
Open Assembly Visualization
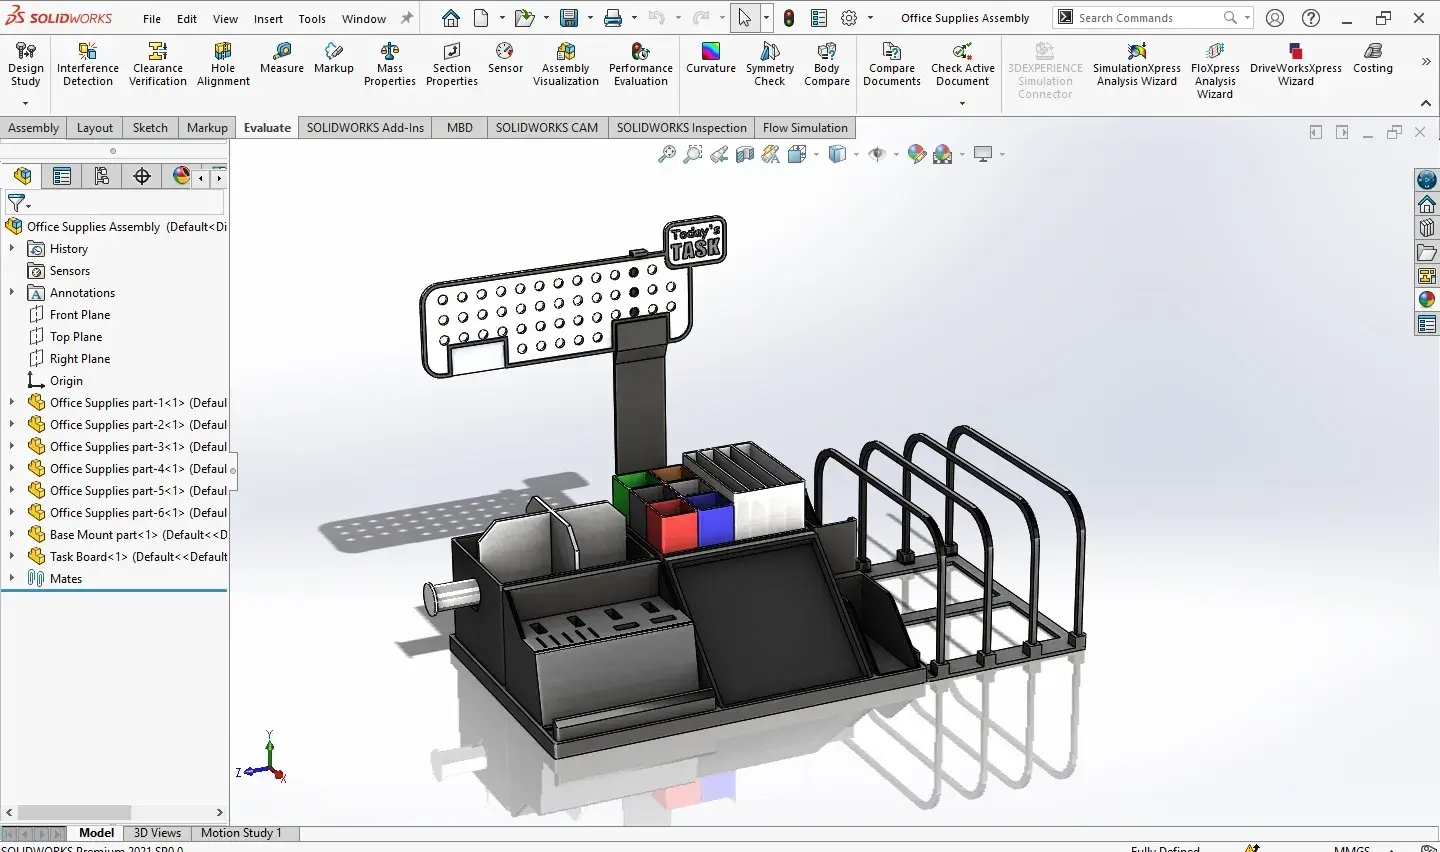566,65
